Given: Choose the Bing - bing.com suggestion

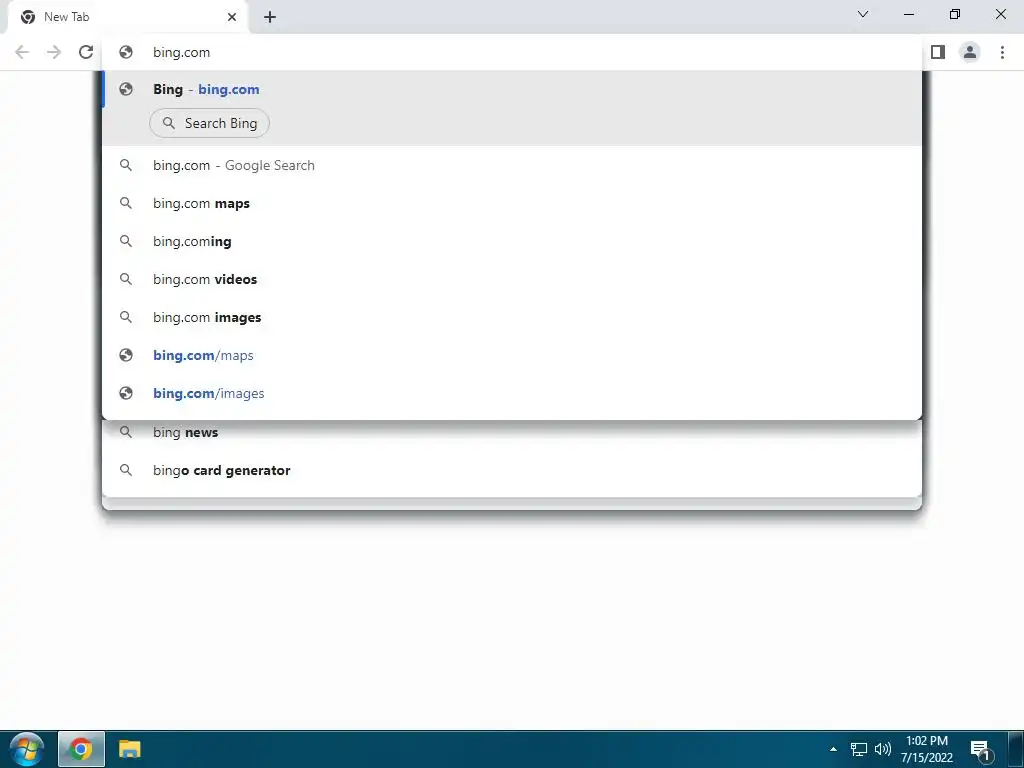Looking at the screenshot, I should [512, 89].
